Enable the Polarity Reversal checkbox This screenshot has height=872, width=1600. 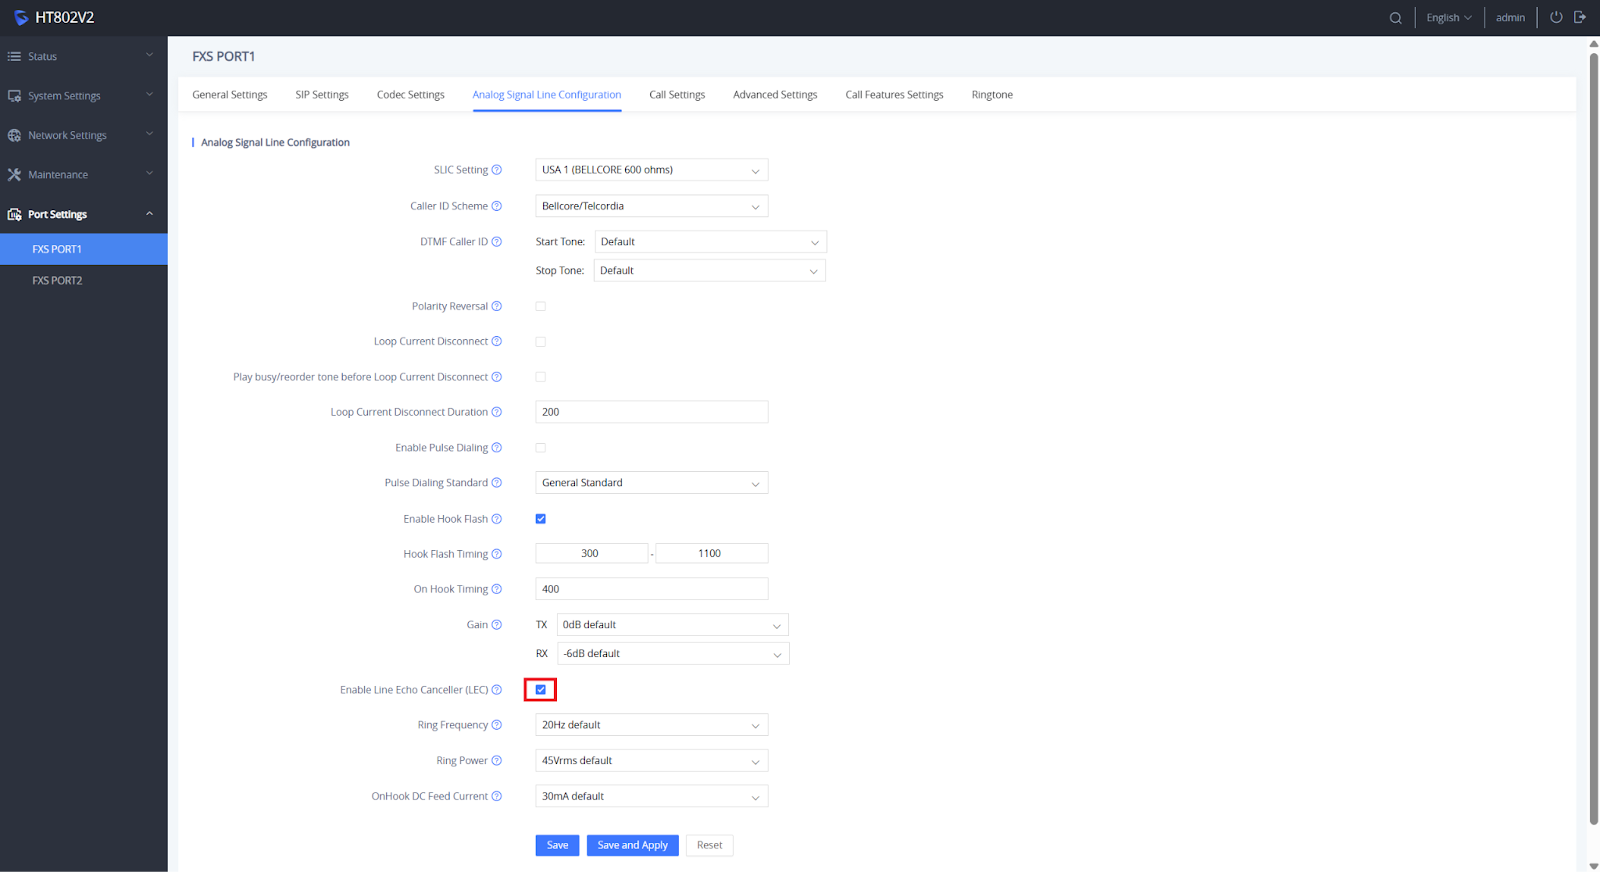(x=541, y=306)
